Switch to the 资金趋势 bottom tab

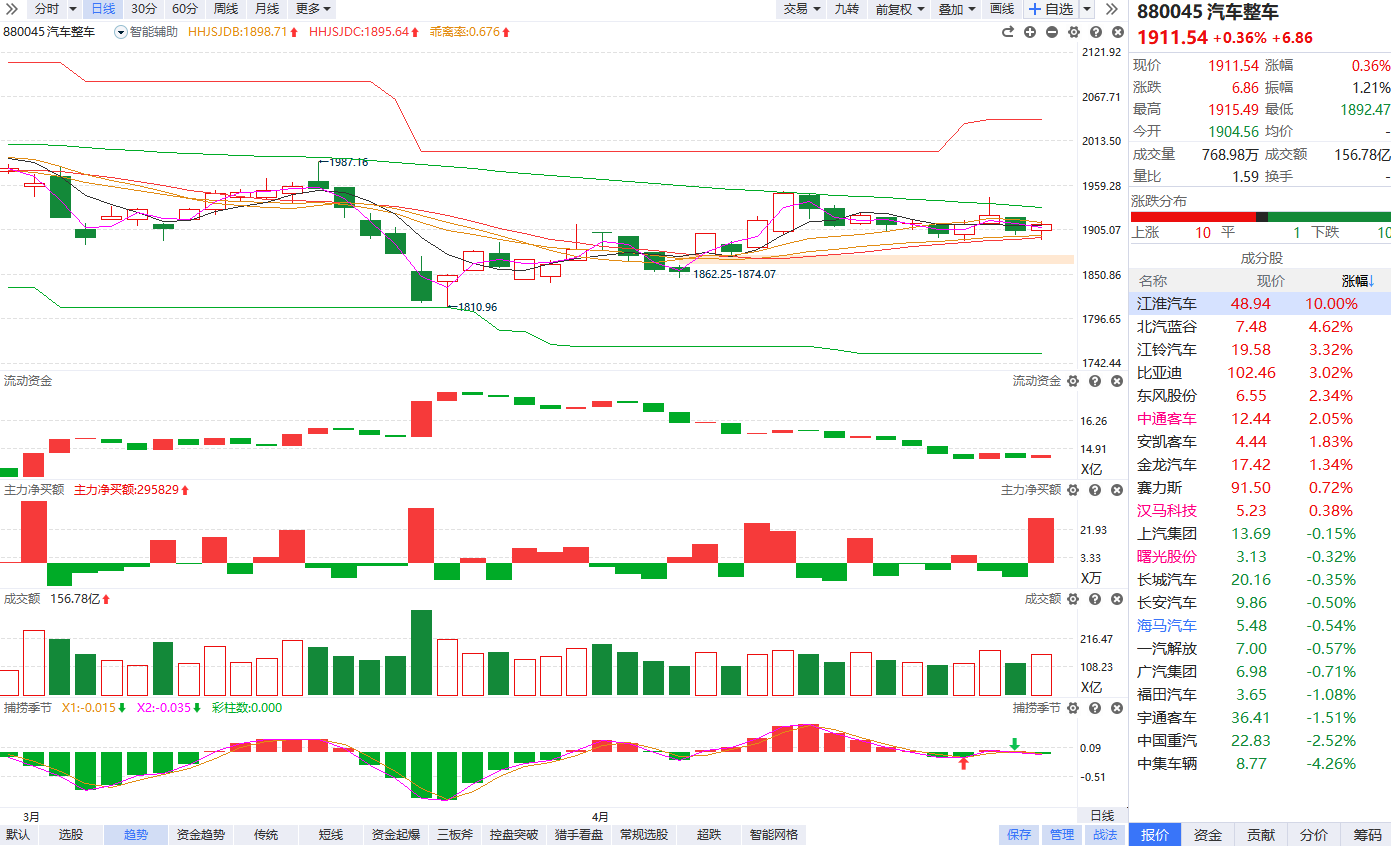[x=201, y=835]
